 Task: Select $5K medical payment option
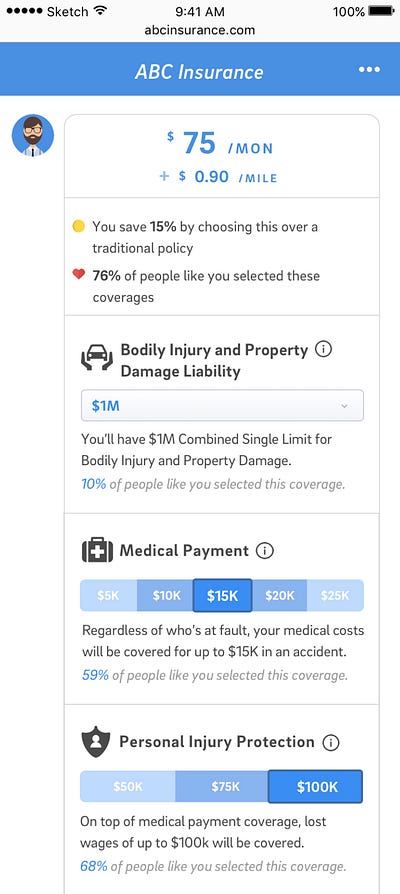pyautogui.click(x=109, y=596)
